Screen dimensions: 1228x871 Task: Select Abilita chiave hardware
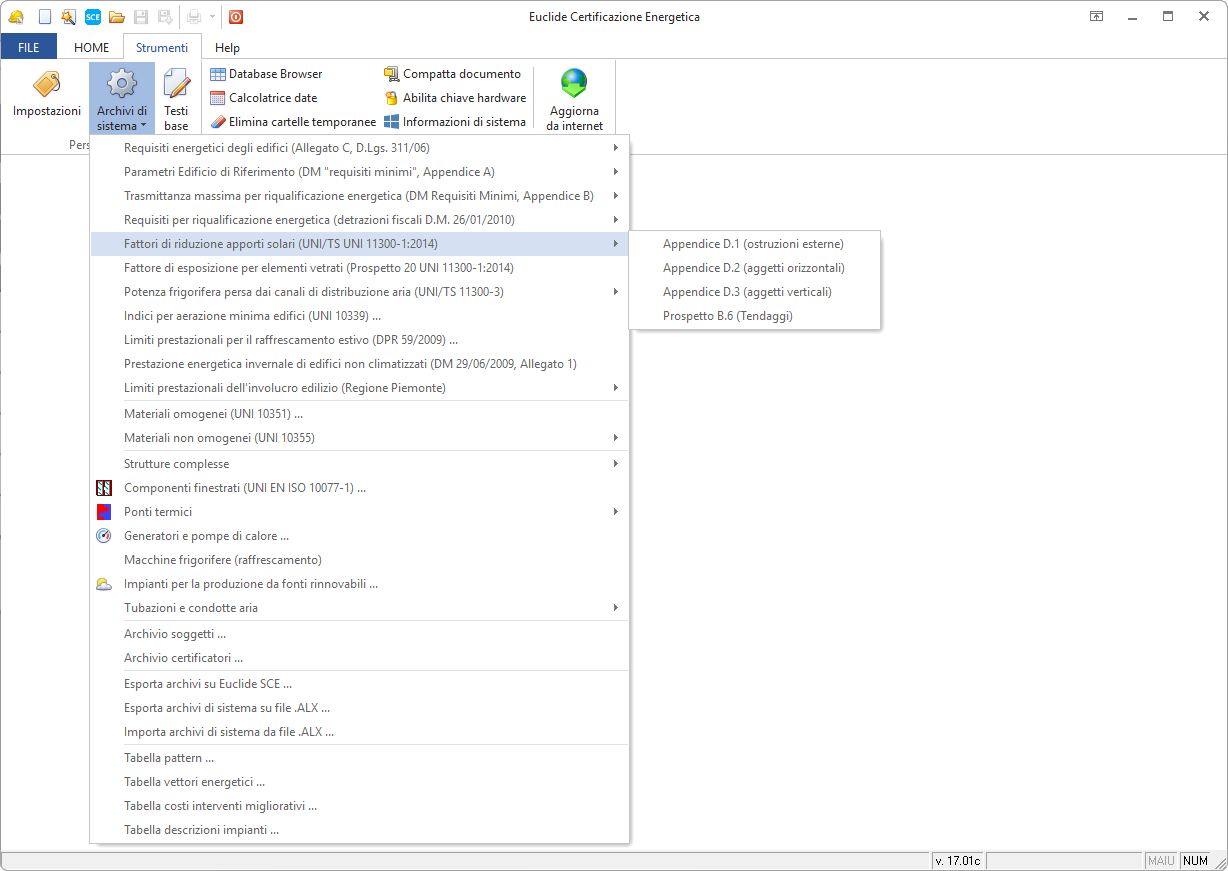pyautogui.click(x=455, y=98)
